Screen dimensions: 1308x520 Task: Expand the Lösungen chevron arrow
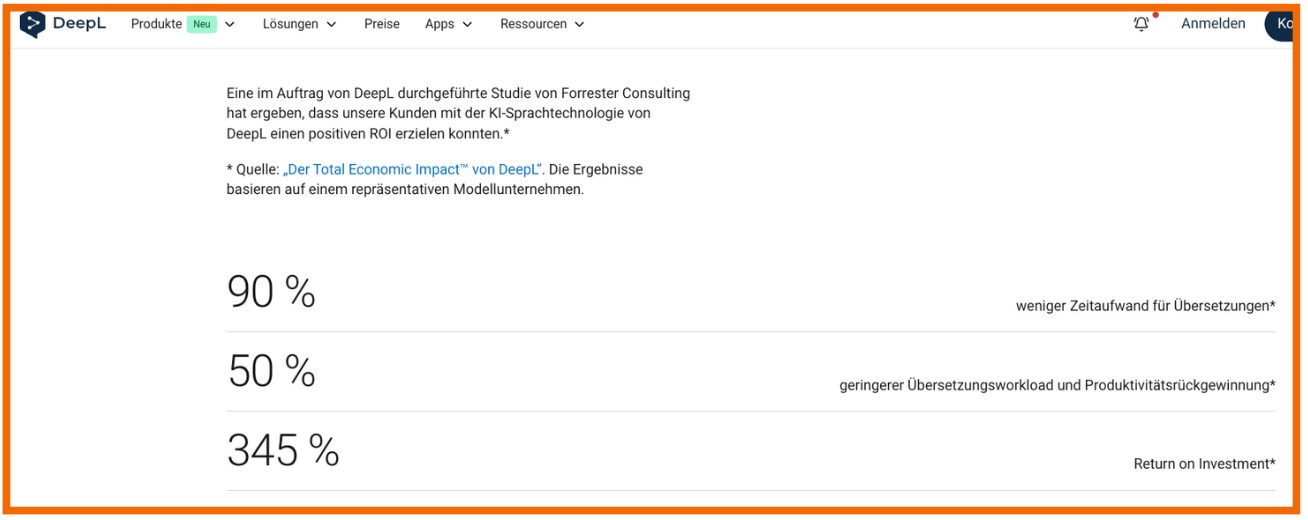coord(332,25)
